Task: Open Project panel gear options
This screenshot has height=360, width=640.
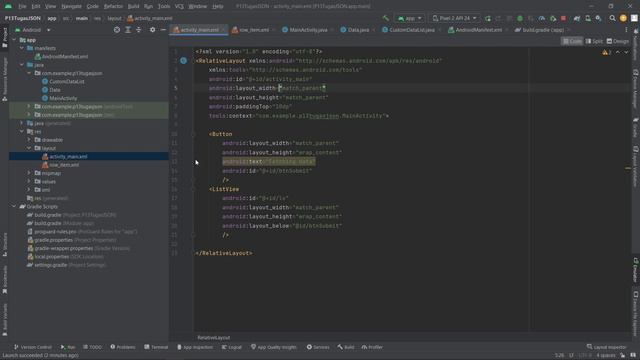Action: 152,30
